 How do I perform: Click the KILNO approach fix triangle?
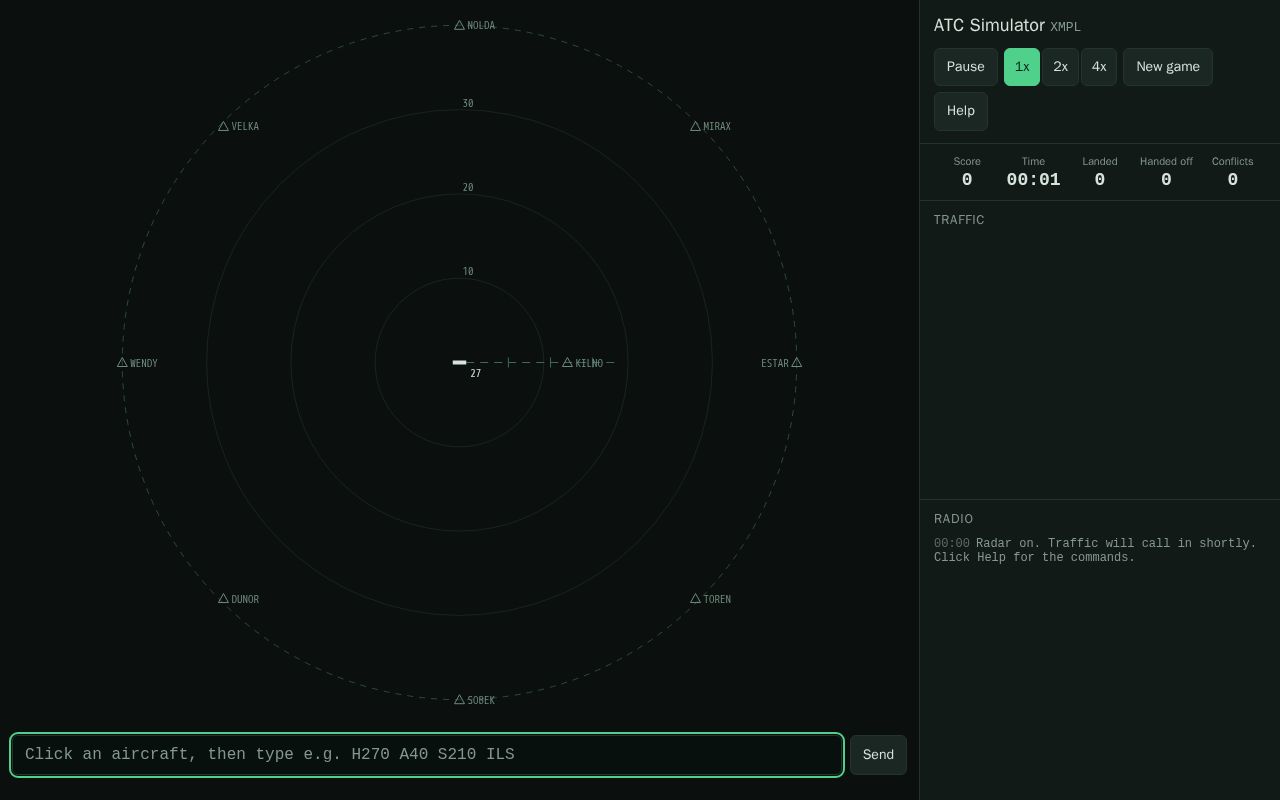click(x=567, y=363)
